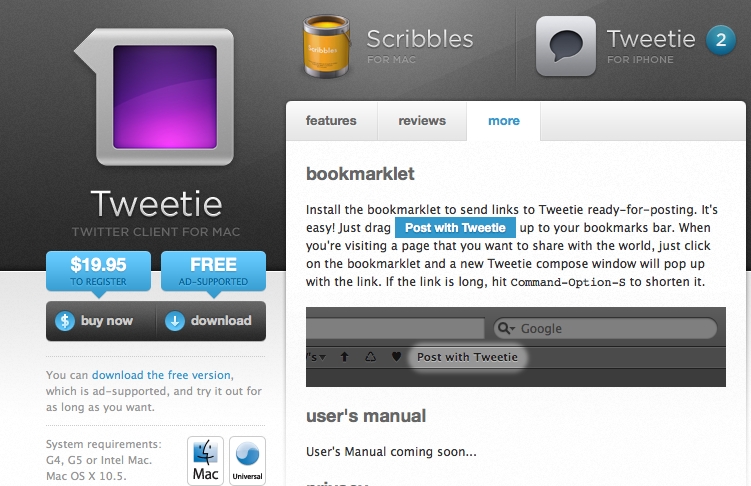Click the download arrow icon

point(175,321)
